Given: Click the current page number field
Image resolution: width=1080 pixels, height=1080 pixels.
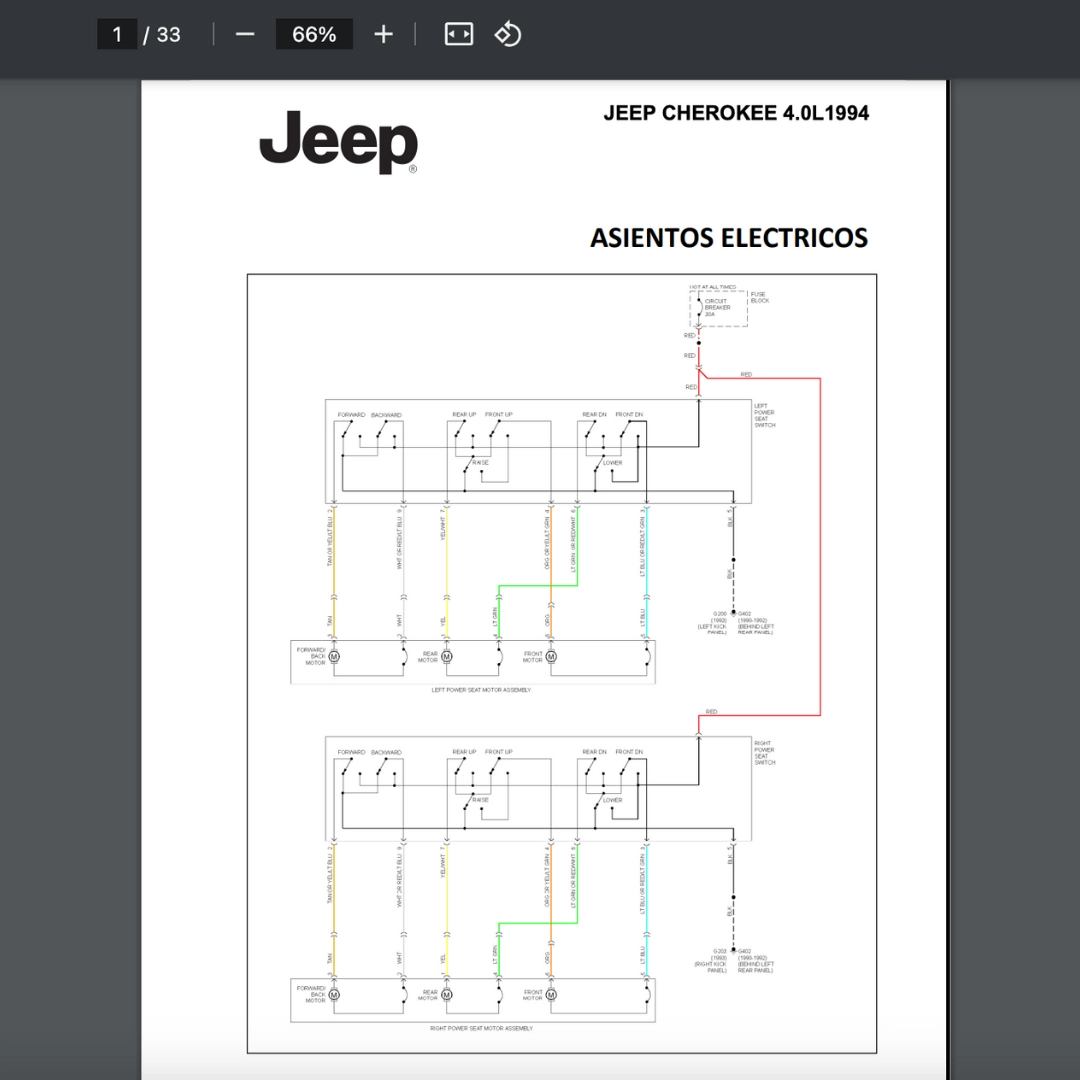Looking at the screenshot, I should click(x=117, y=34).
